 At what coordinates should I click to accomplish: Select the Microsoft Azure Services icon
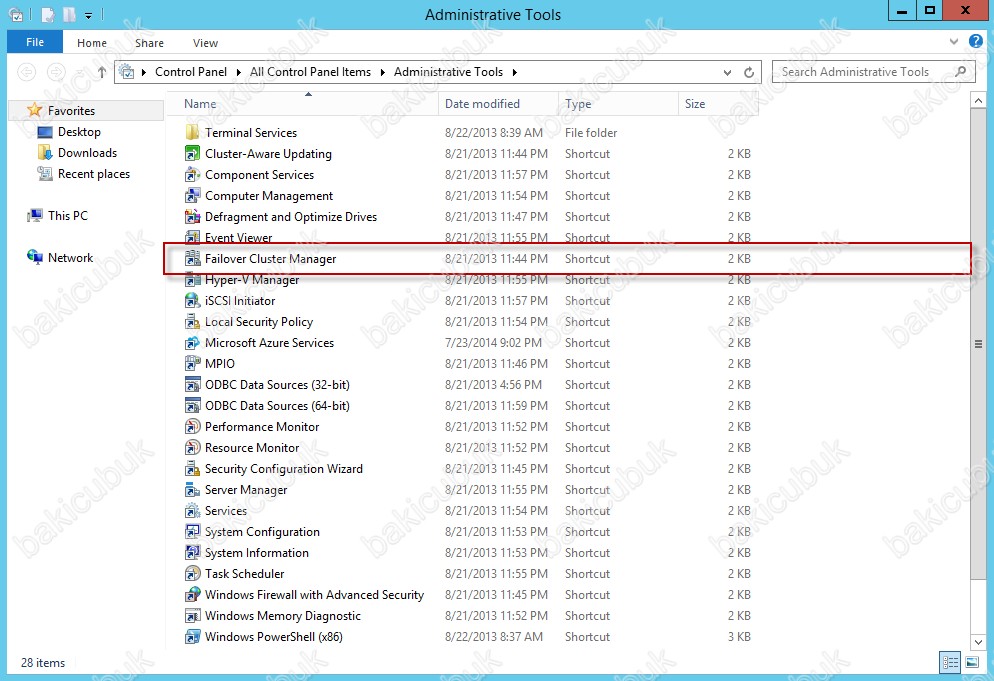coord(192,342)
